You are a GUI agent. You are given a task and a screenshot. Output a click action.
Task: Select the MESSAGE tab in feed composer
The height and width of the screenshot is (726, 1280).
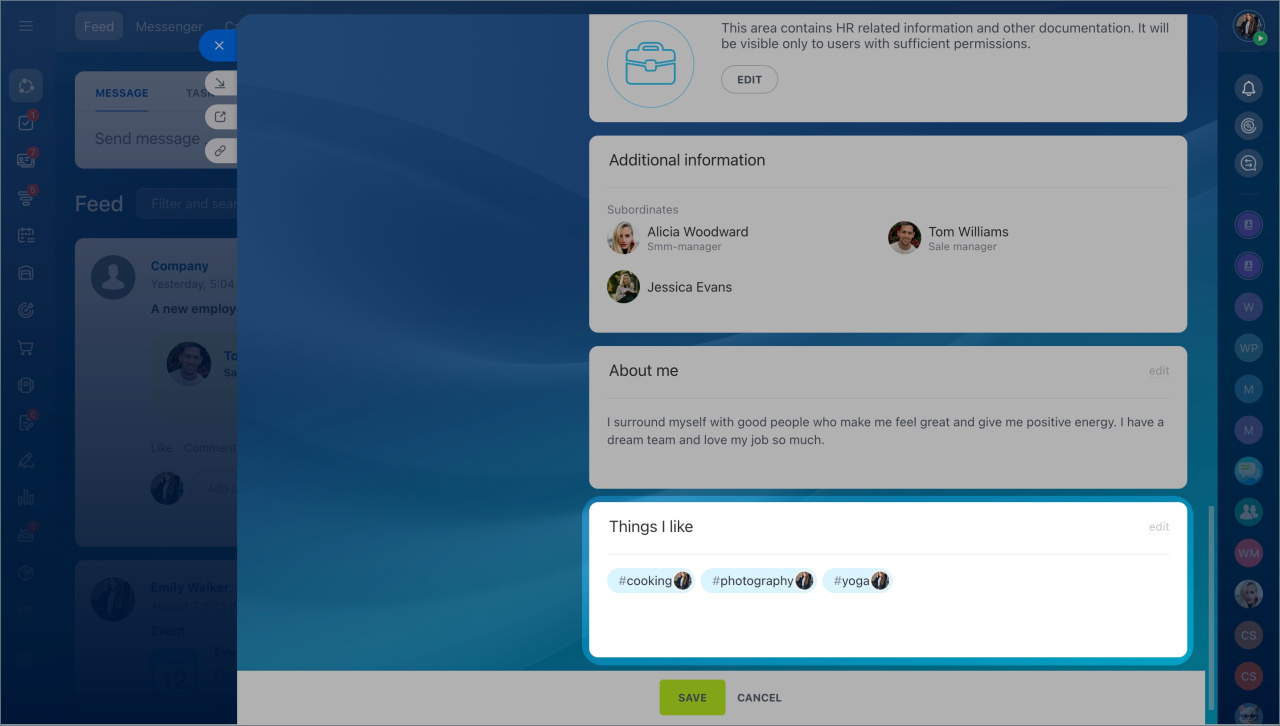(122, 93)
